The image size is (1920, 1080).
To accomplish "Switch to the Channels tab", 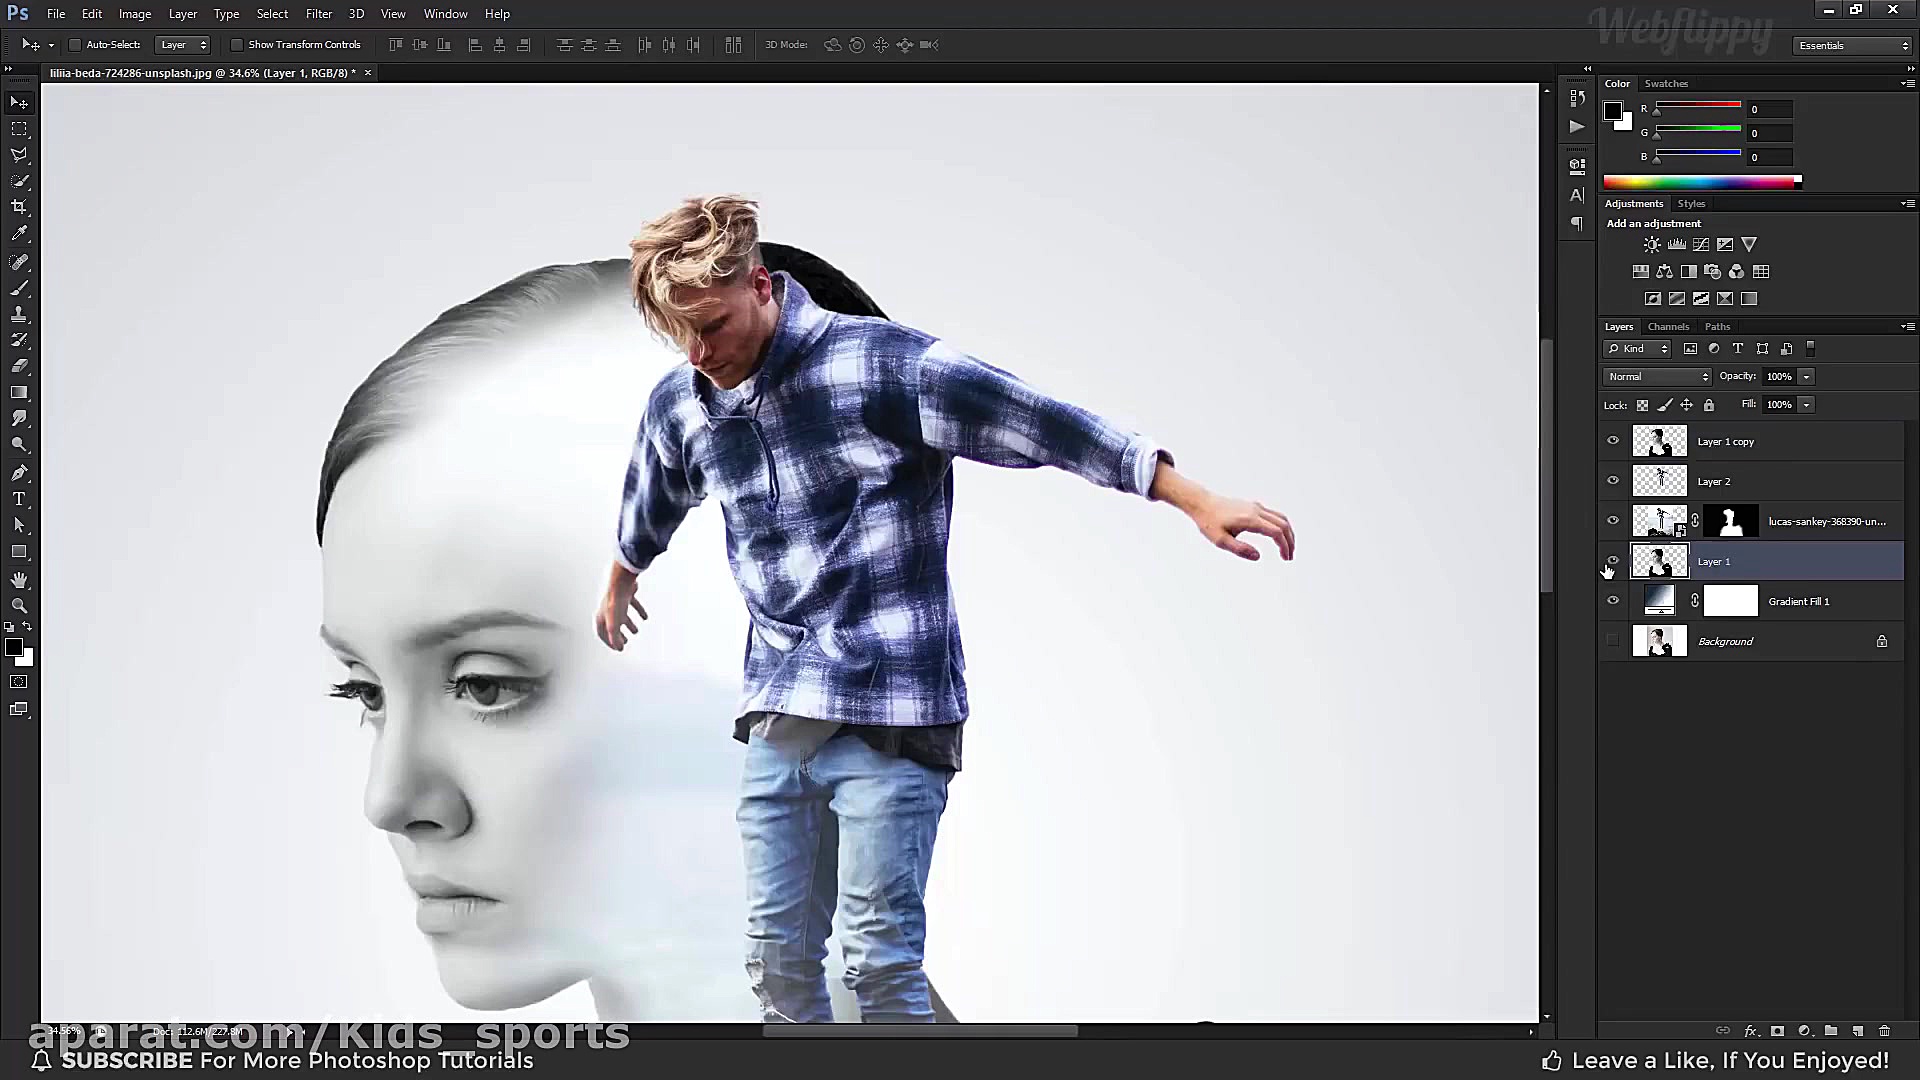I will tap(1668, 327).
